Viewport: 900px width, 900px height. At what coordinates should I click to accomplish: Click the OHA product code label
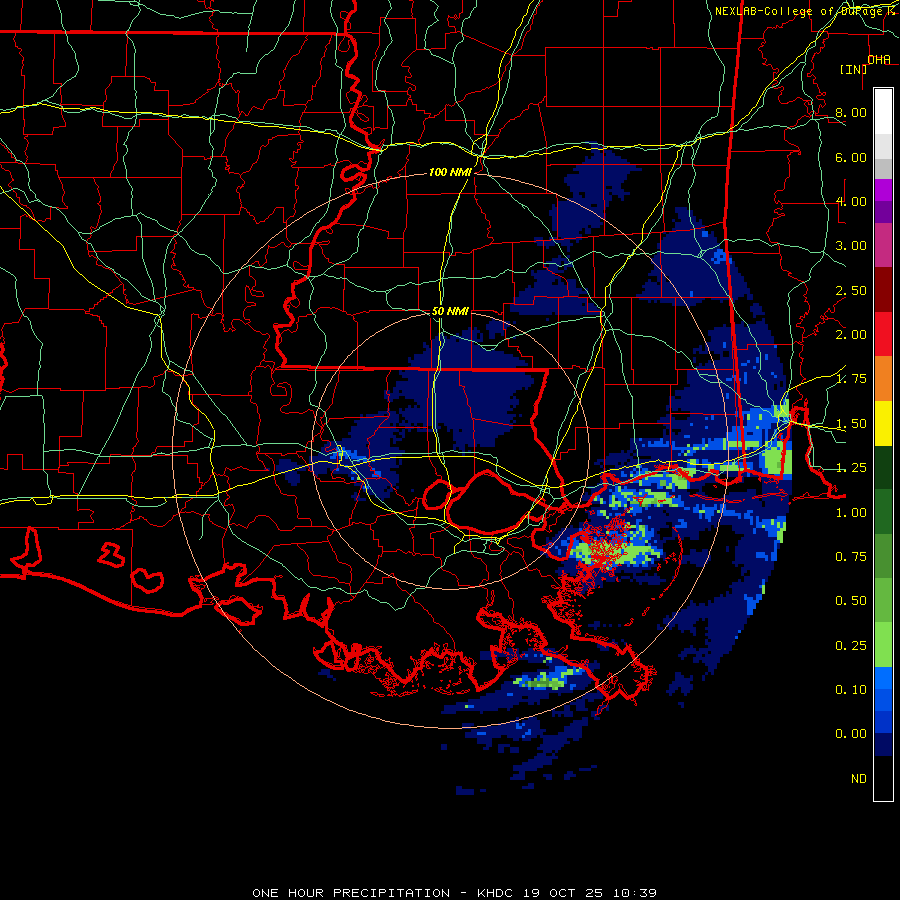click(x=879, y=60)
